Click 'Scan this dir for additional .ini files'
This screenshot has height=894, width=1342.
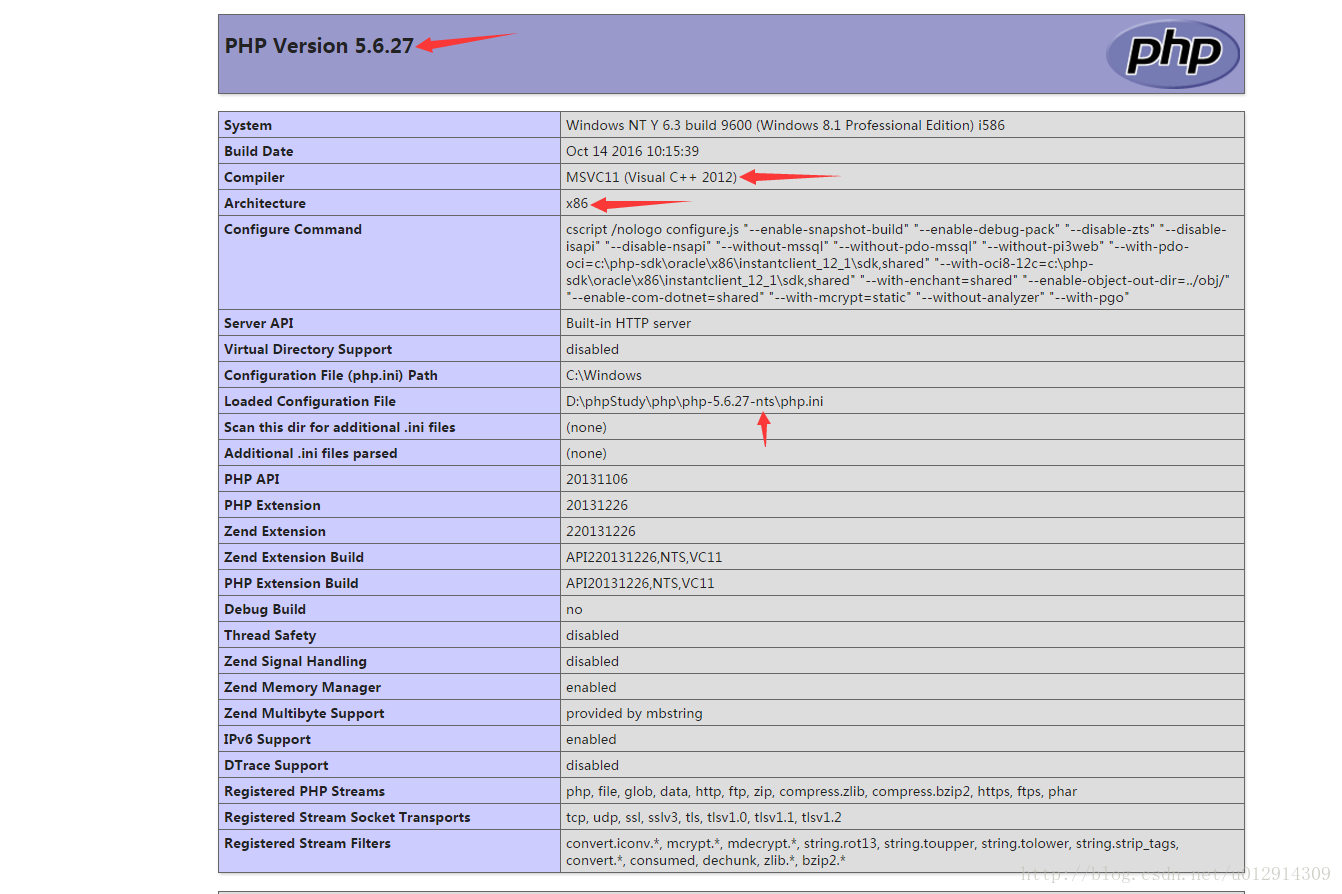(340, 427)
